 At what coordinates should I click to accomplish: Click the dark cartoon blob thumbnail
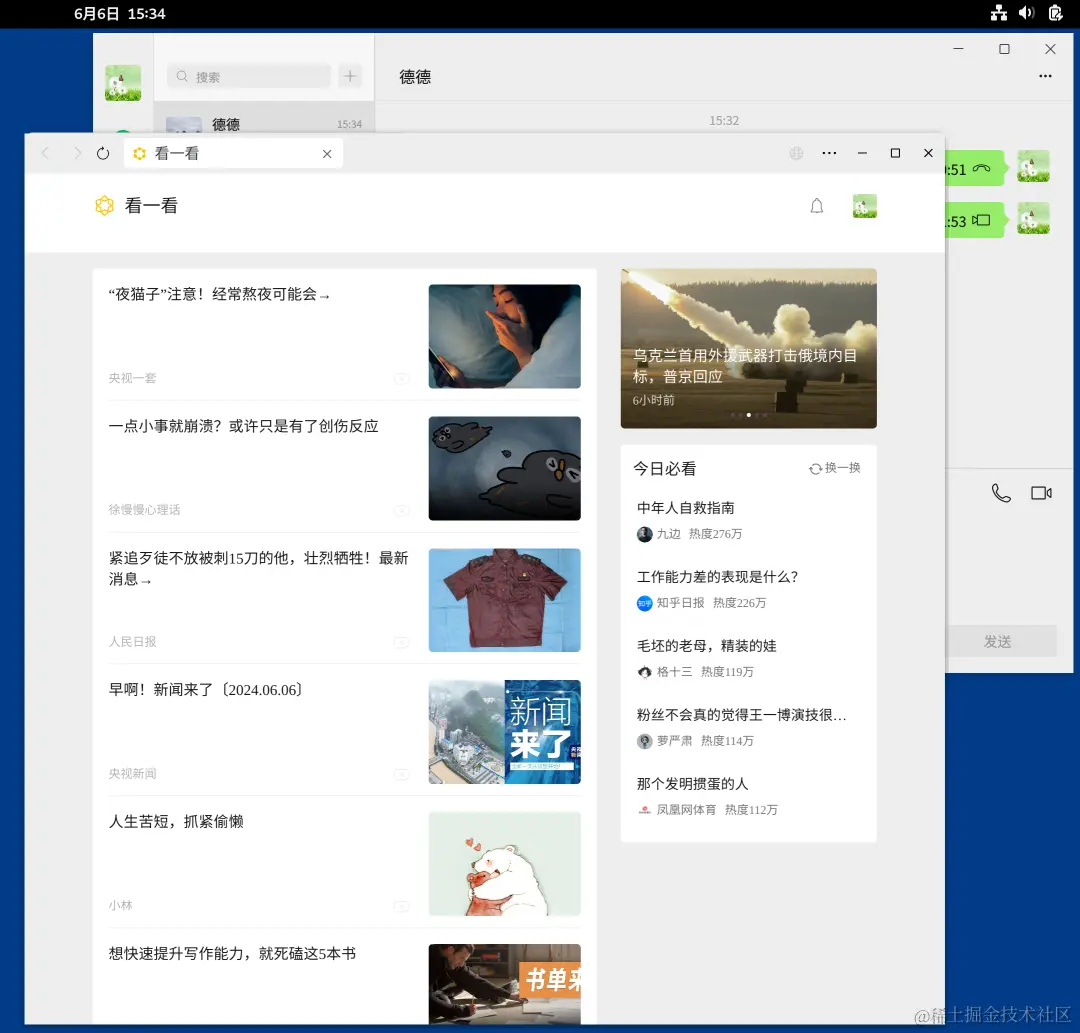504,468
